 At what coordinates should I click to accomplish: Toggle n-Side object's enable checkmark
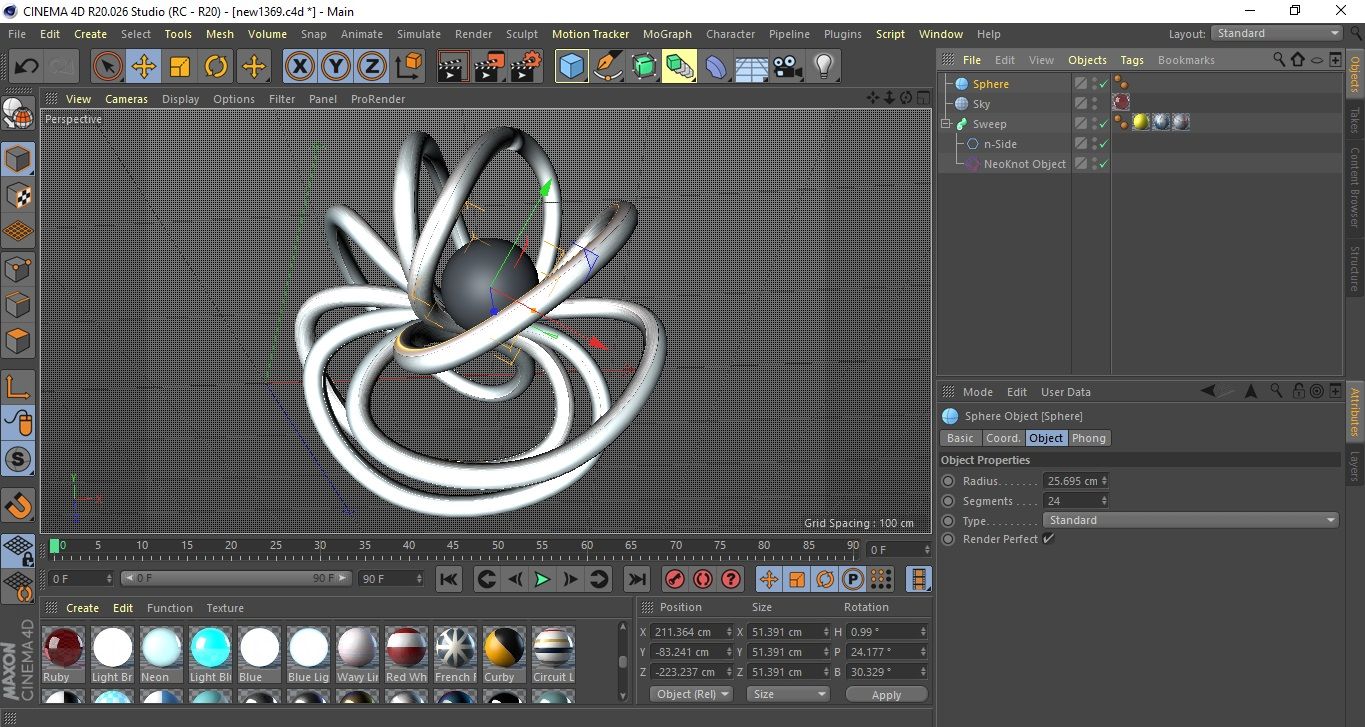click(1104, 144)
